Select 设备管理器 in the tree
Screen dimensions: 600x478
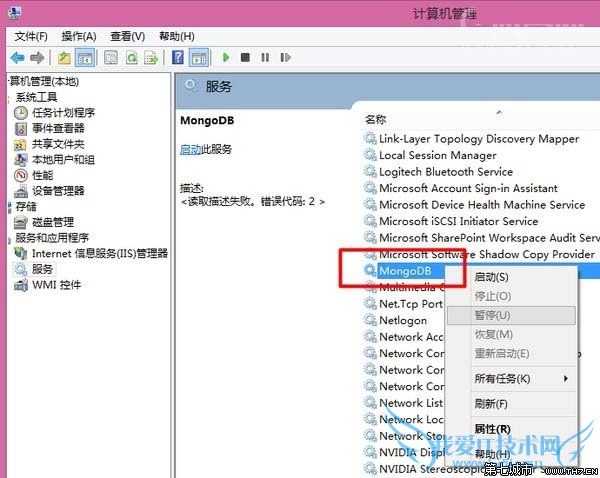click(x=58, y=191)
